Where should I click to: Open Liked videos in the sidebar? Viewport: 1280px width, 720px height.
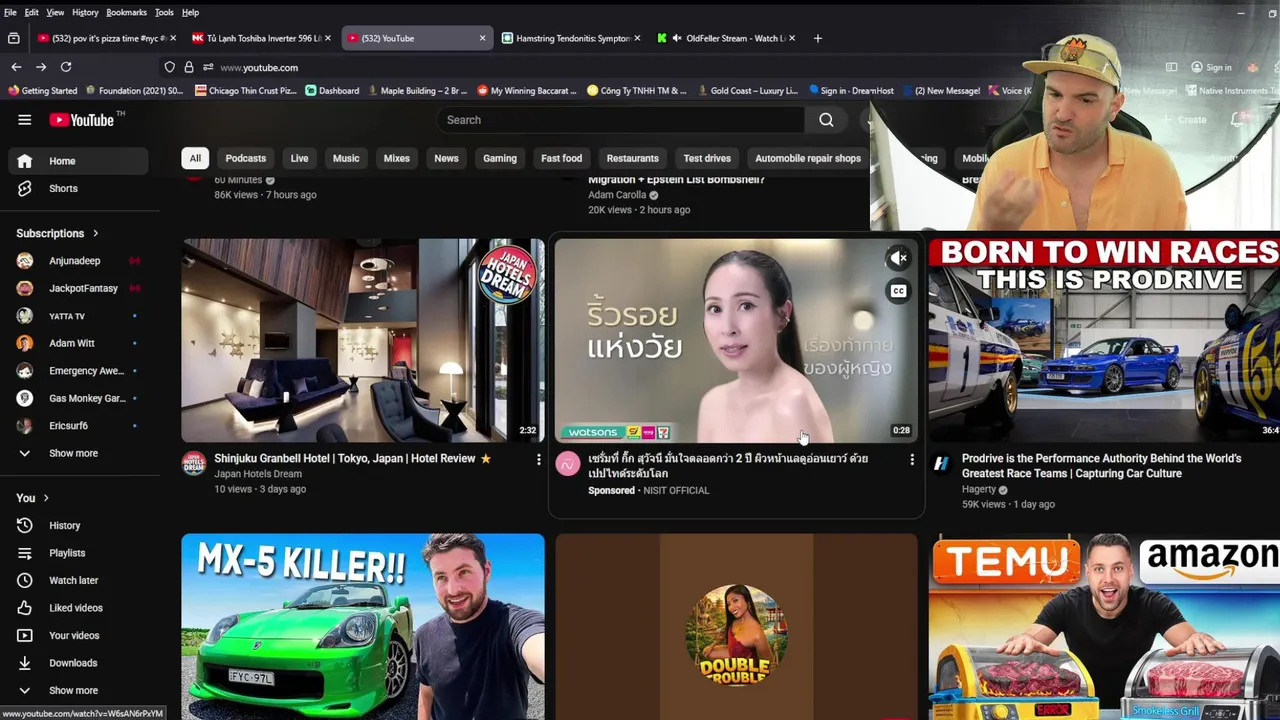pyautogui.click(x=78, y=608)
